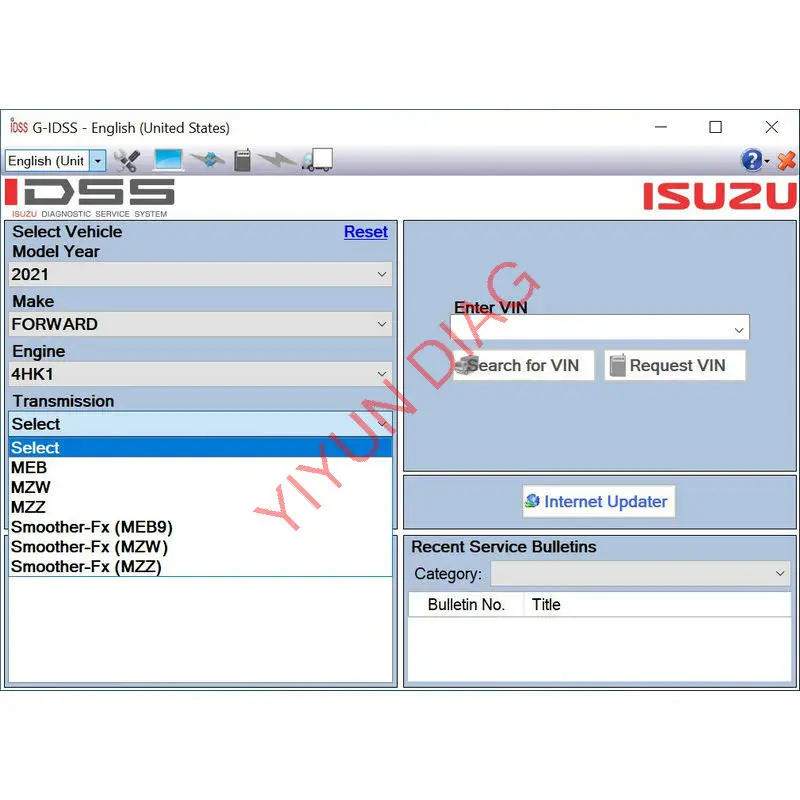Click the Reset link
Viewport: 800px width, 800px height.
point(365,232)
